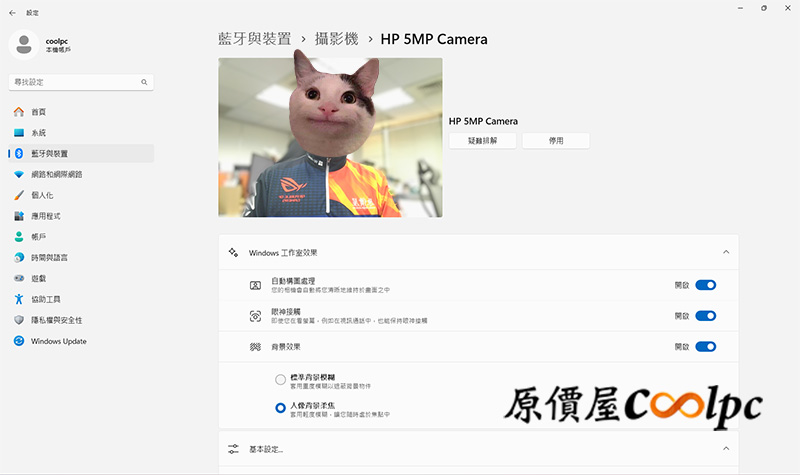Click the Windows 工作室效果 sparkle icon
This screenshot has height=475, width=800.
coord(233,253)
